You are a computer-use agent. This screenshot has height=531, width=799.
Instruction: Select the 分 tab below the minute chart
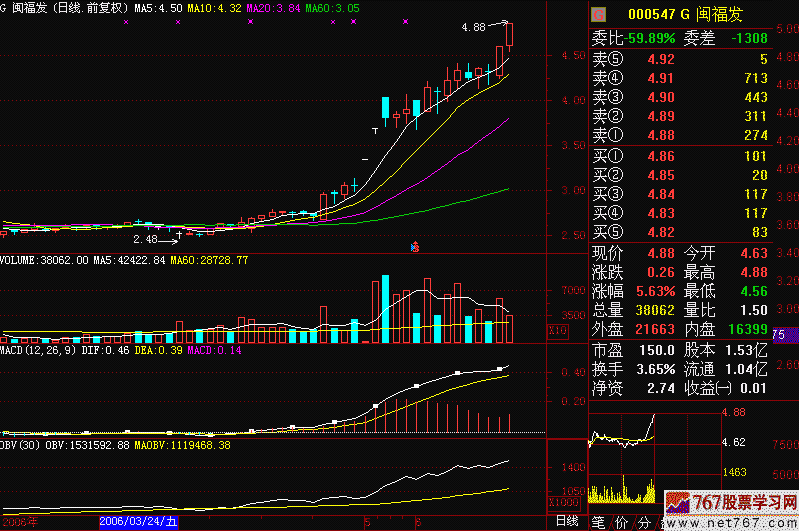(647, 521)
